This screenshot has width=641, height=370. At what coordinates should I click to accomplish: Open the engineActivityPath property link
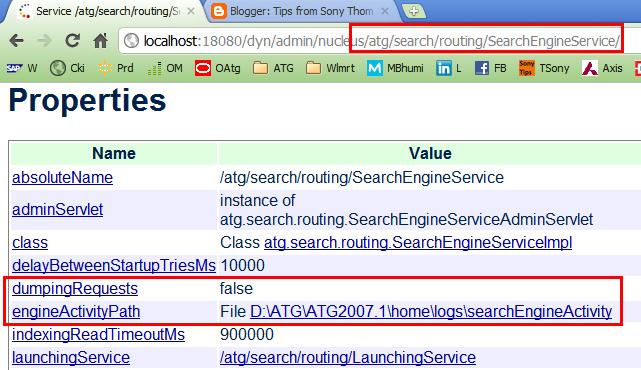pos(76,312)
